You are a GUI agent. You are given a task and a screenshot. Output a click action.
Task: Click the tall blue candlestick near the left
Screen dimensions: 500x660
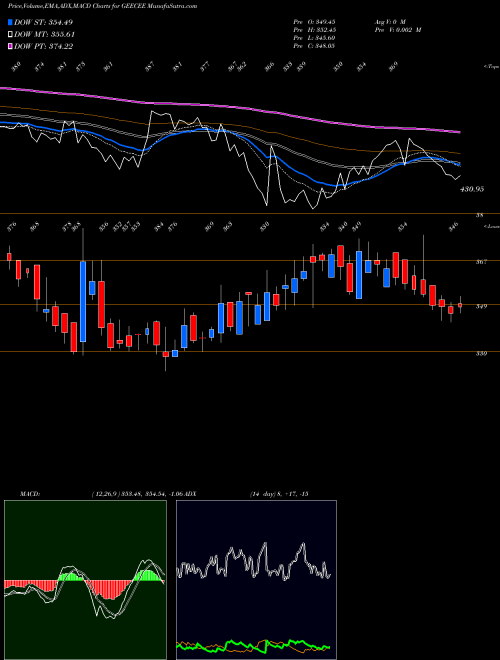(83, 301)
